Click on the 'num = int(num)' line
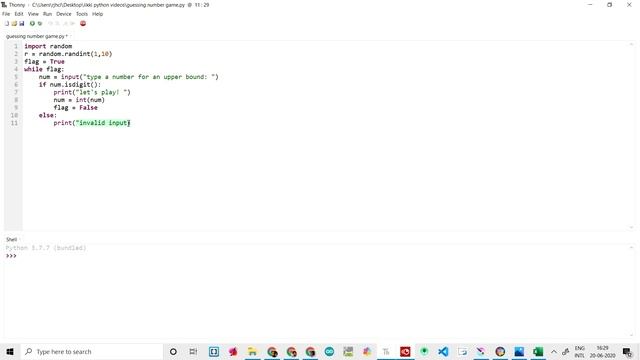Screen dimensions: 640x360 click(x=79, y=100)
